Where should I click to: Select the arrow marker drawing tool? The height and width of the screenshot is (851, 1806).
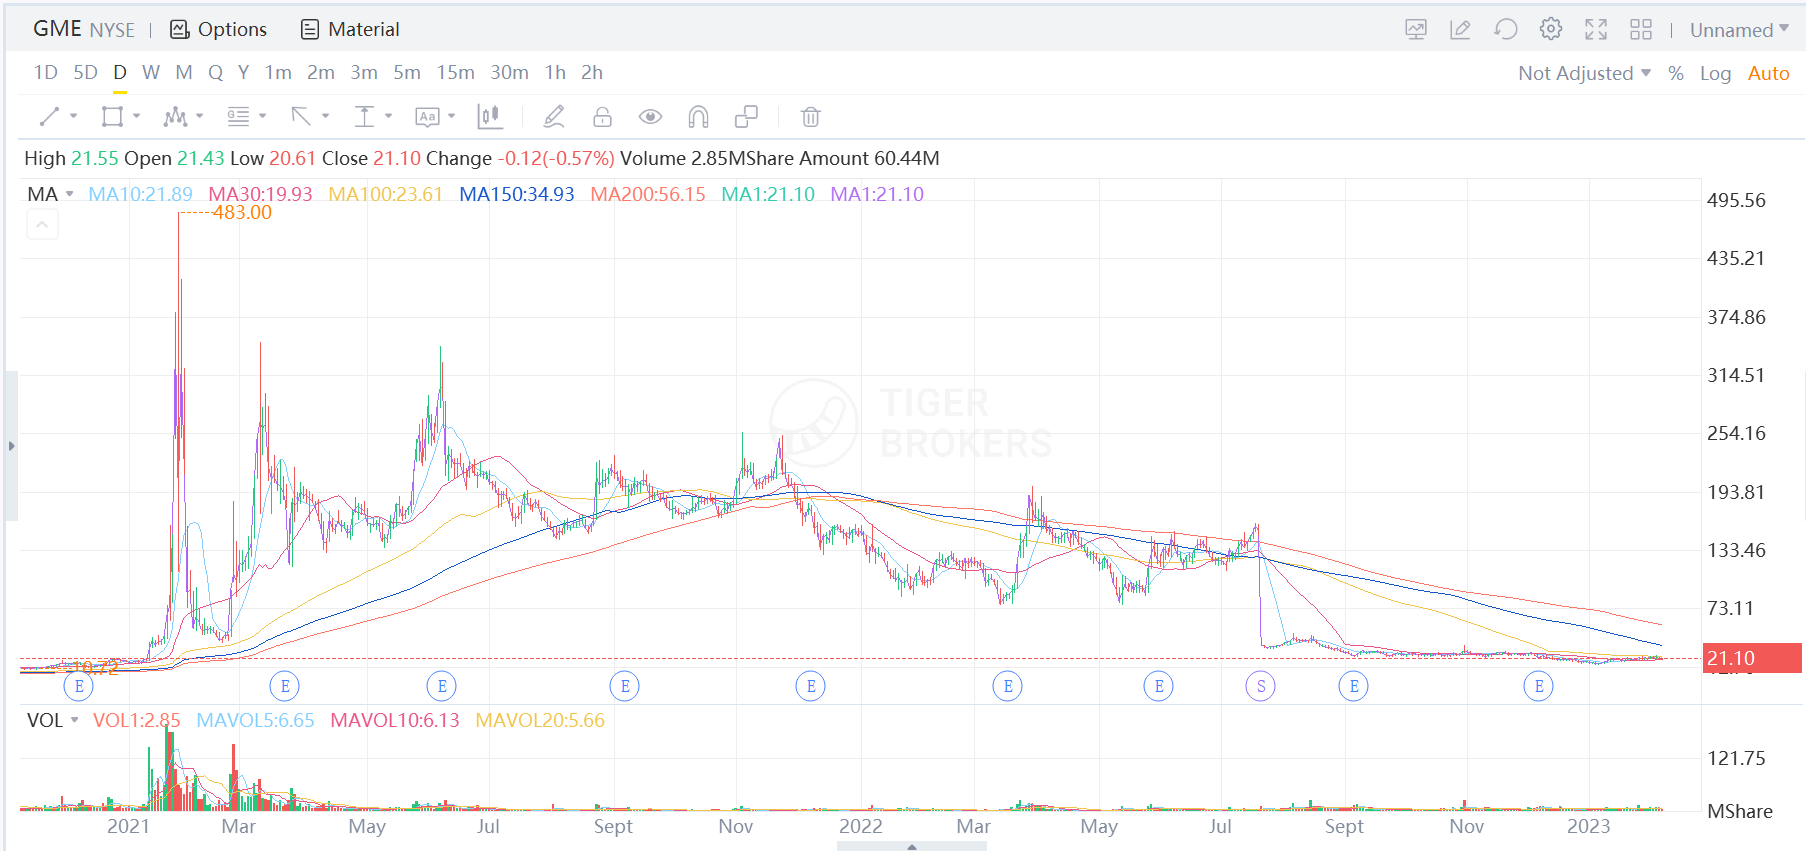point(301,117)
